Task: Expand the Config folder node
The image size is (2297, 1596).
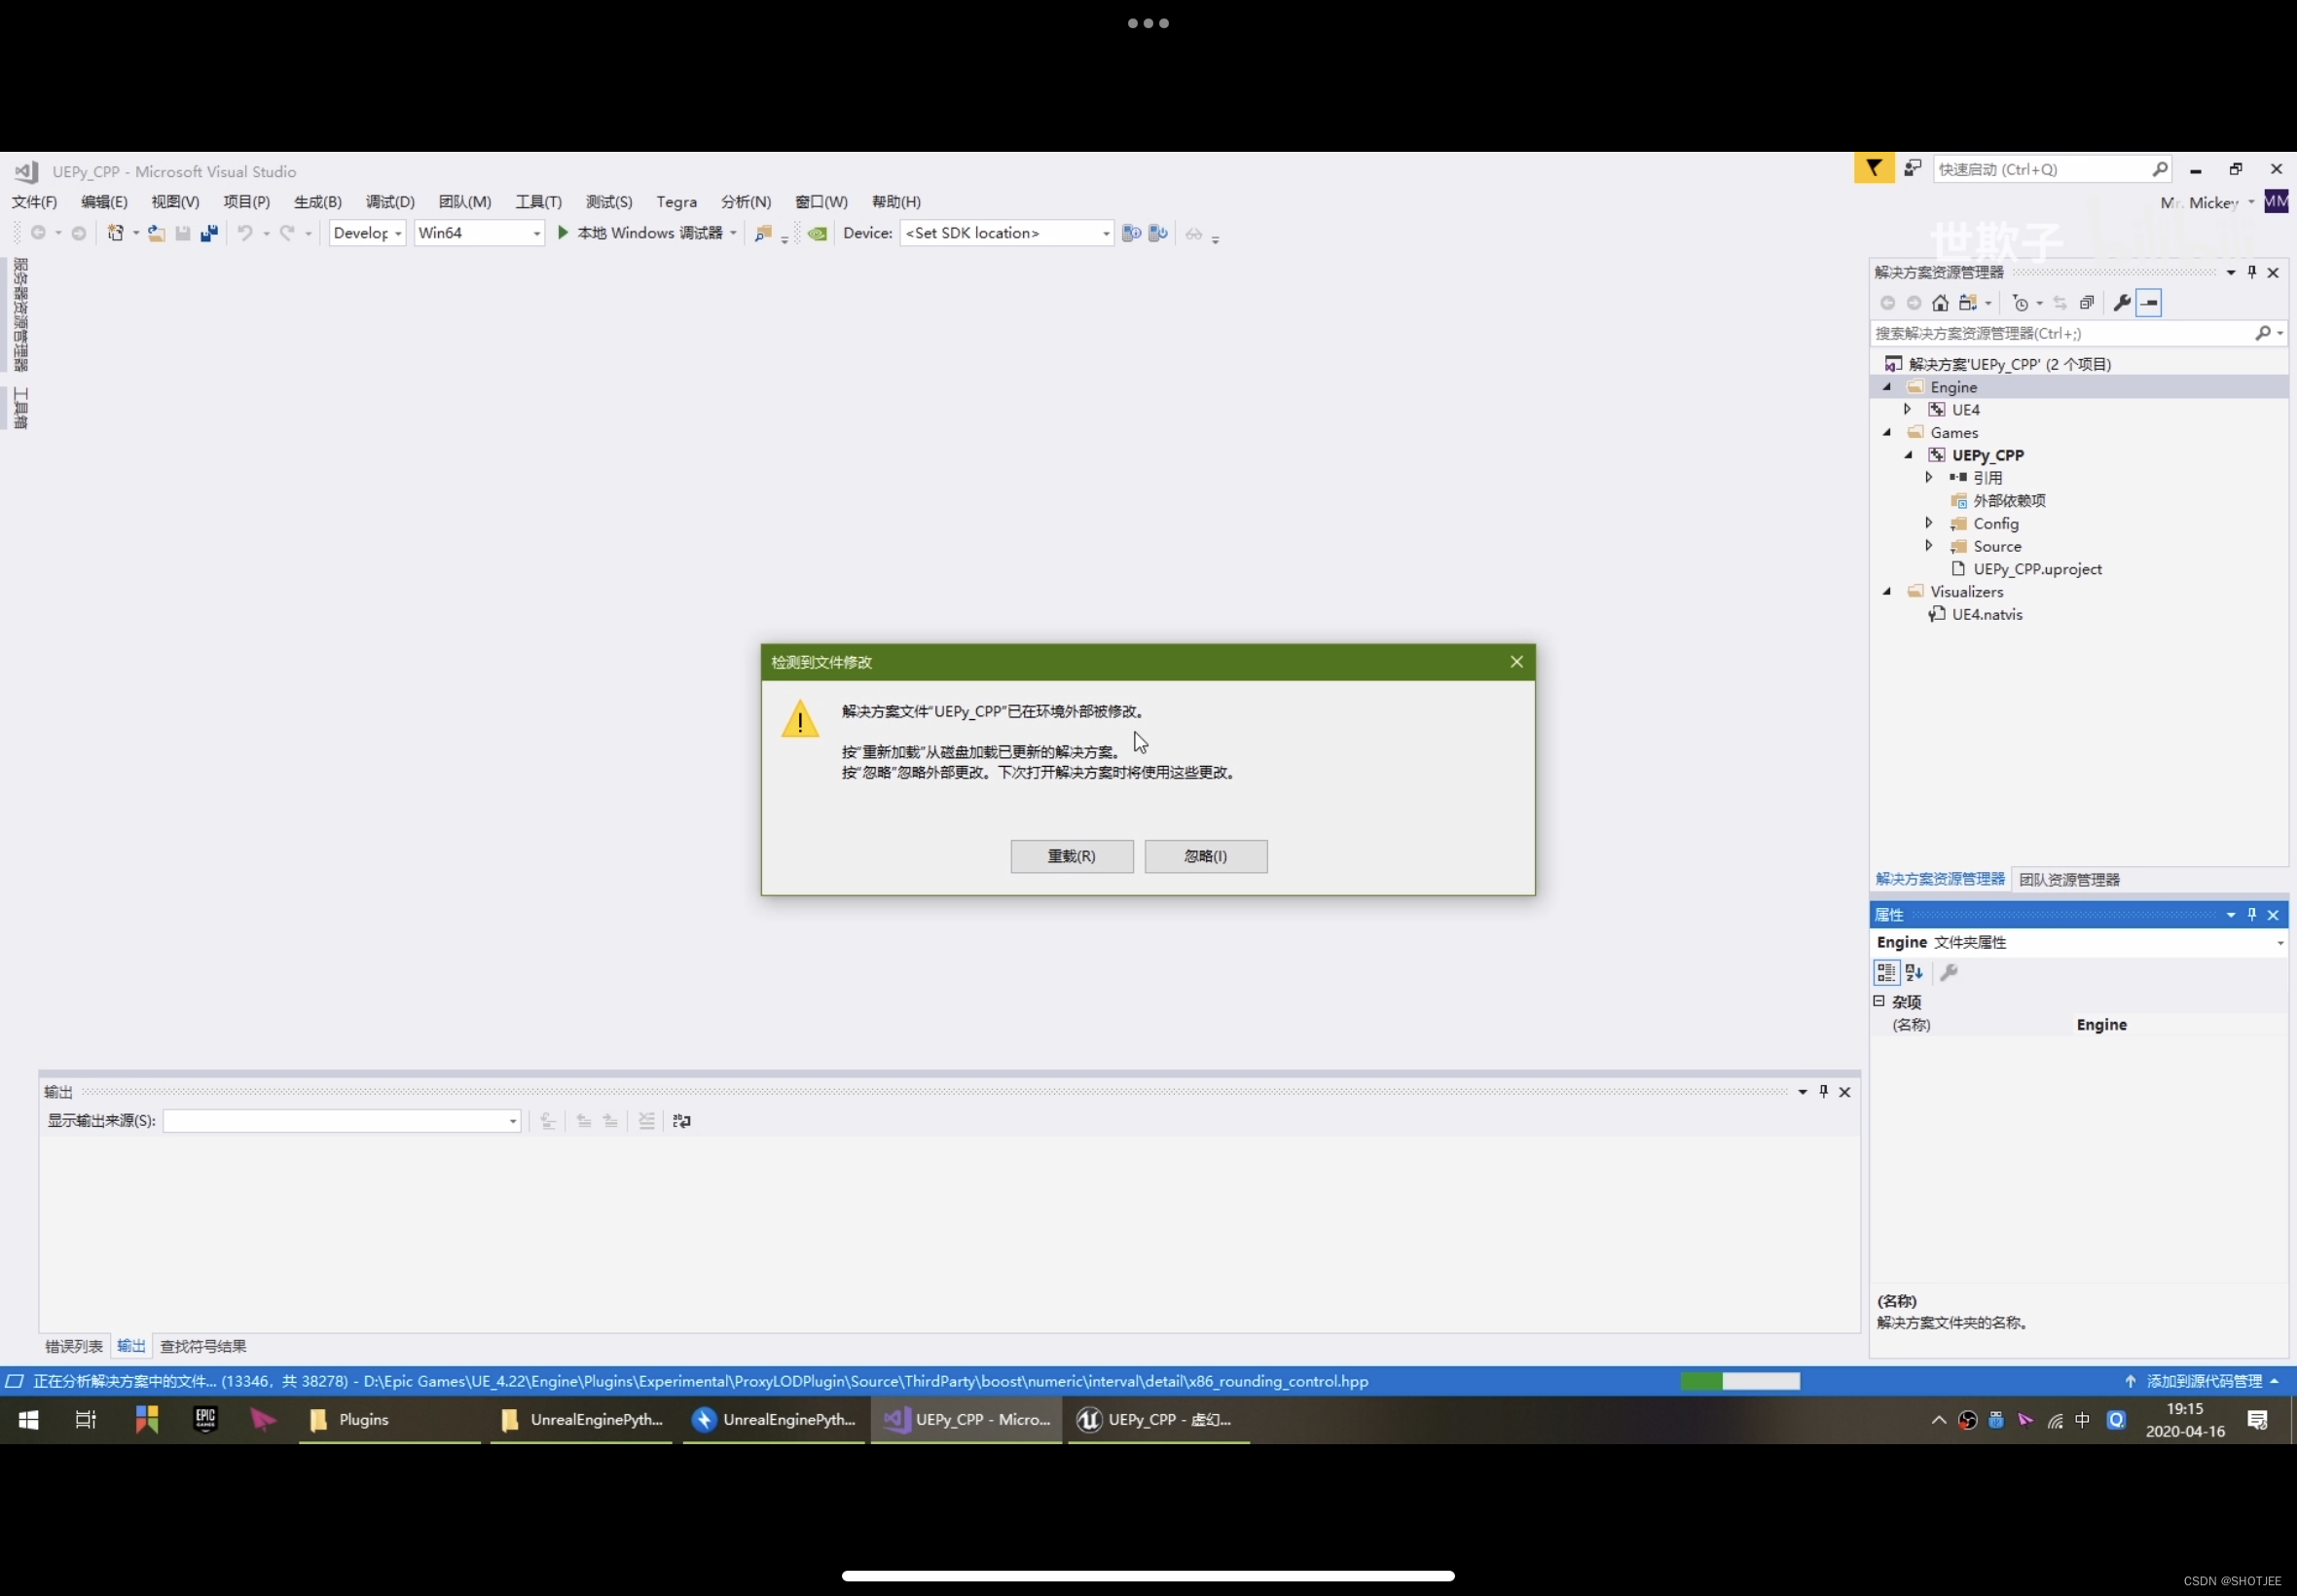Action: click(1929, 523)
